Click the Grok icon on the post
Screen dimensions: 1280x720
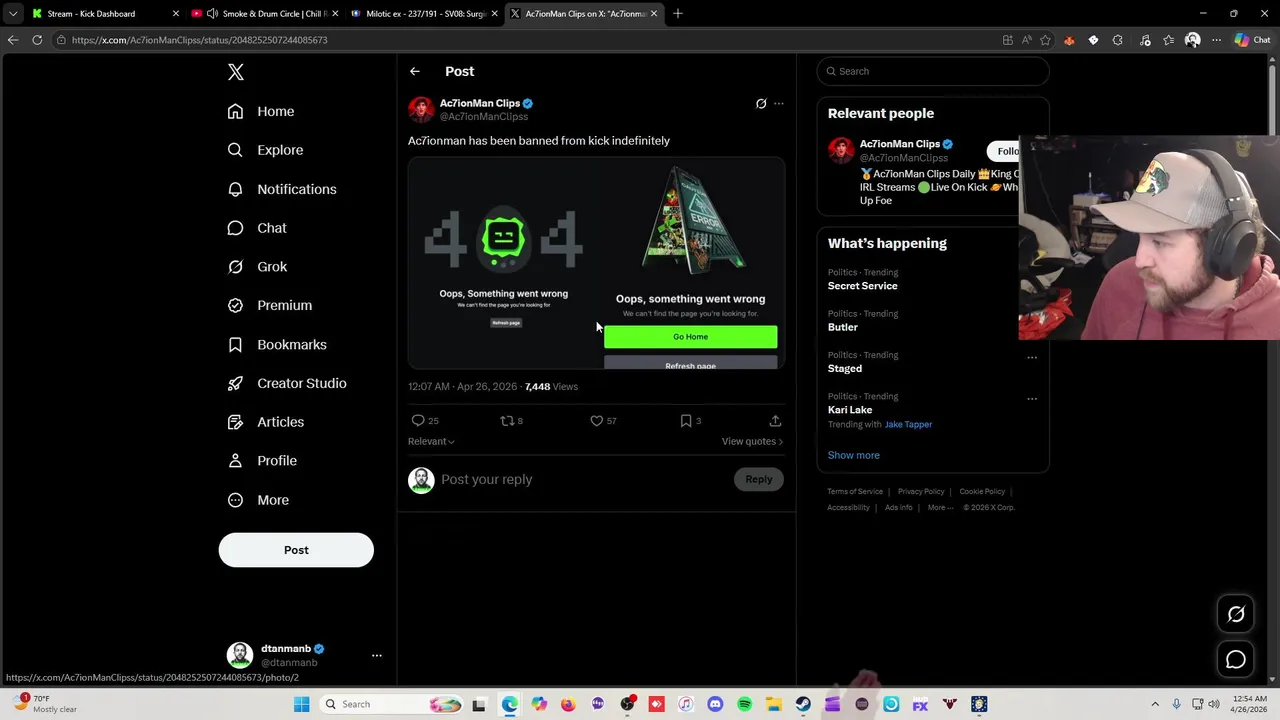761,103
